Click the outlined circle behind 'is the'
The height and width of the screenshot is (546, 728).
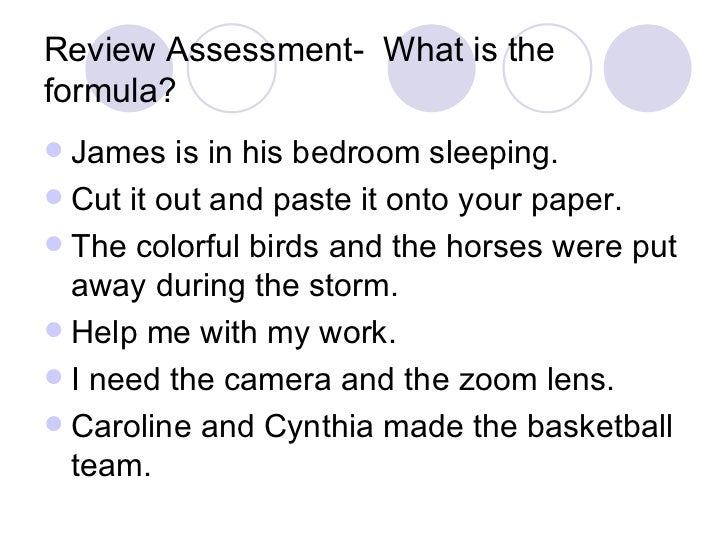[547, 68]
